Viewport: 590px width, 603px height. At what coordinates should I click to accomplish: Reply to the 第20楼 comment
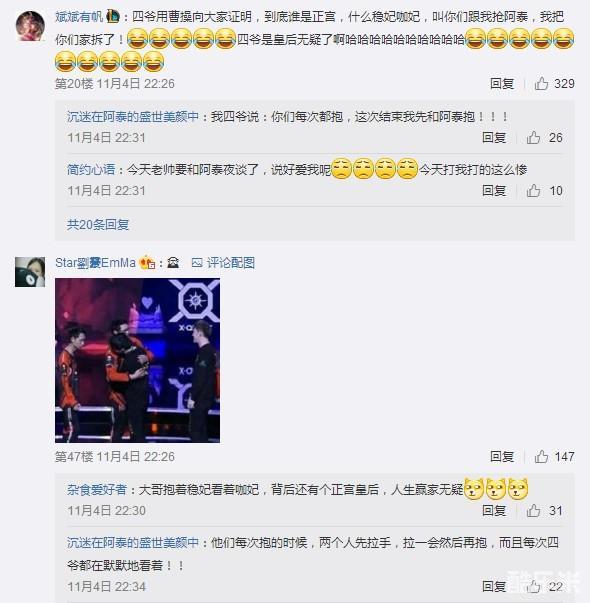pos(502,83)
